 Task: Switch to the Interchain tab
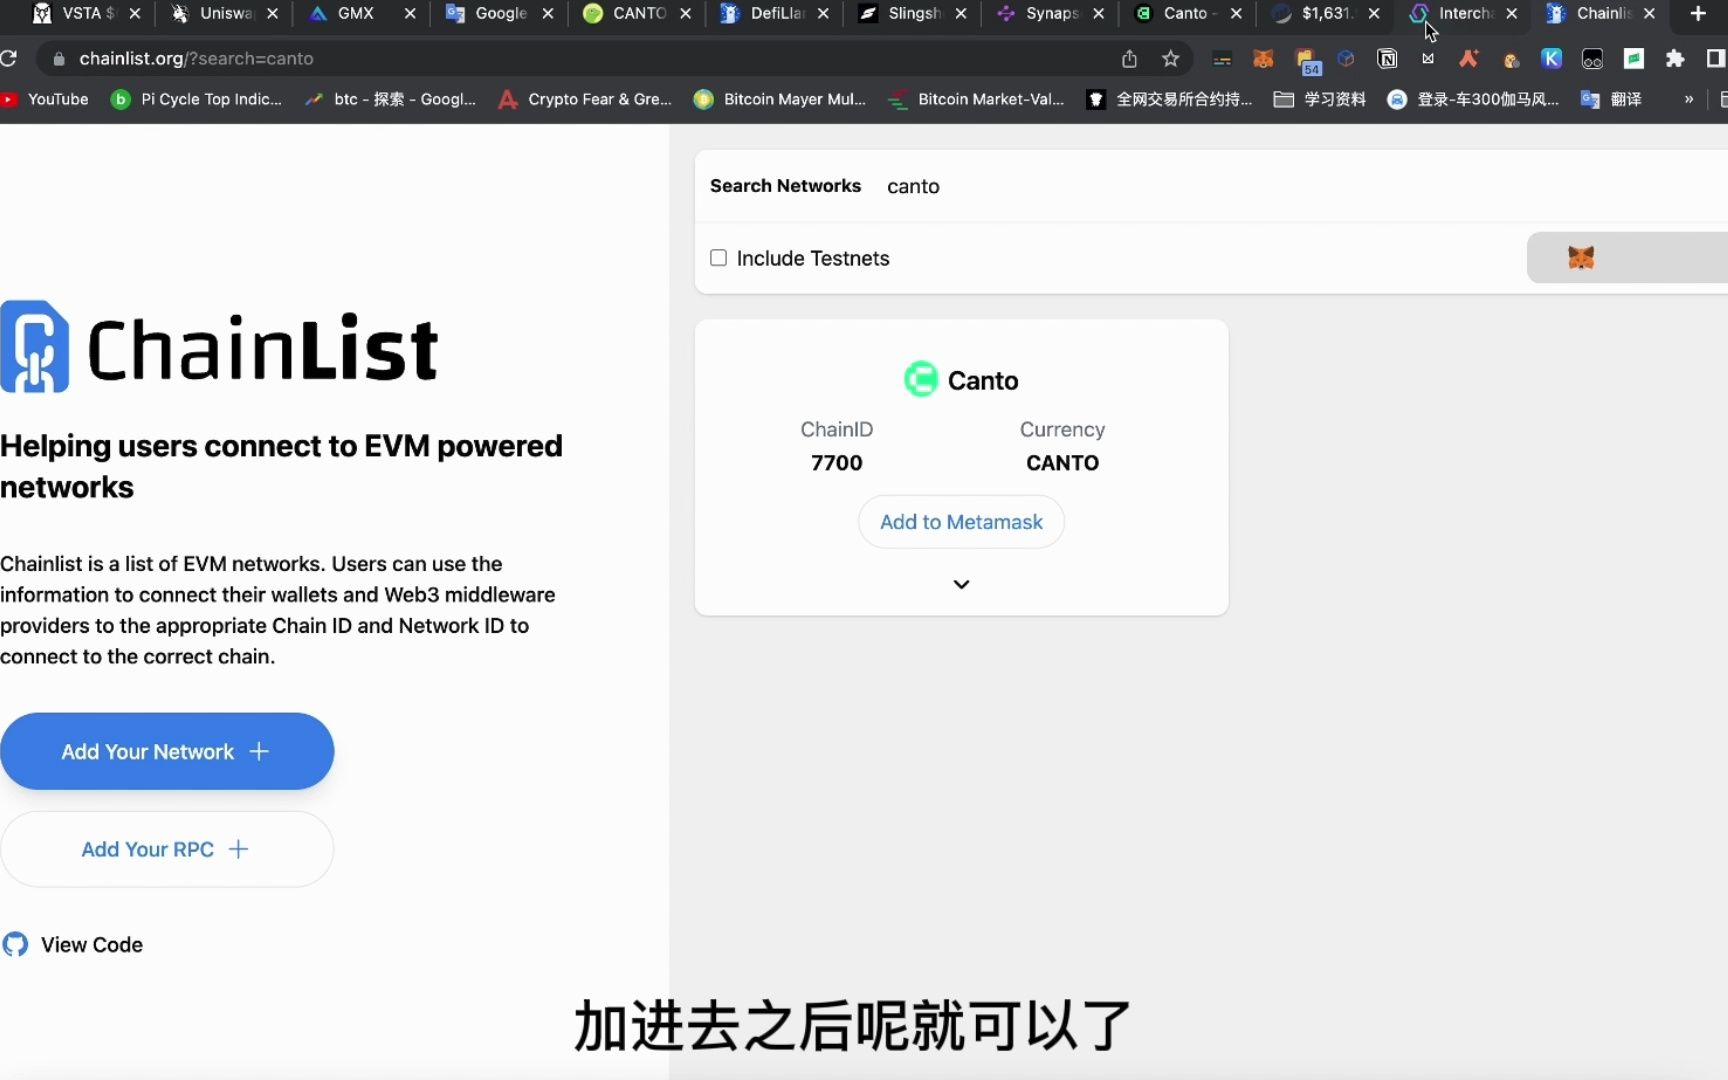coord(1463,13)
